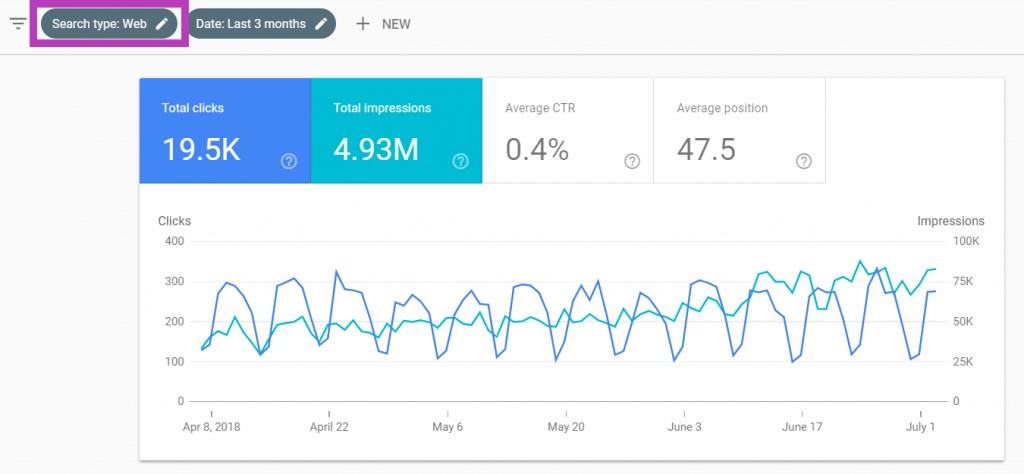Open help icon on Total clicks card
Image resolution: width=1024 pixels, height=474 pixels.
[x=289, y=161]
